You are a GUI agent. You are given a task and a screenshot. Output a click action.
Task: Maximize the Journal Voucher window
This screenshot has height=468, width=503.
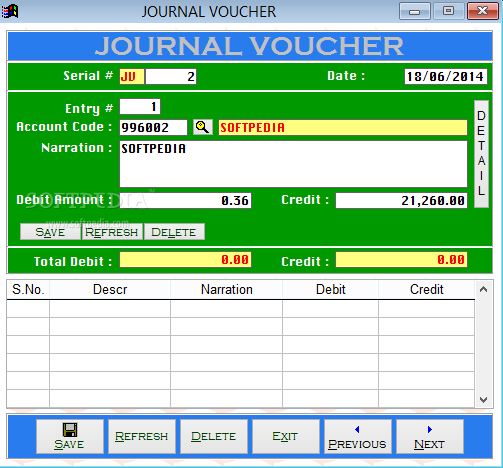449,11
